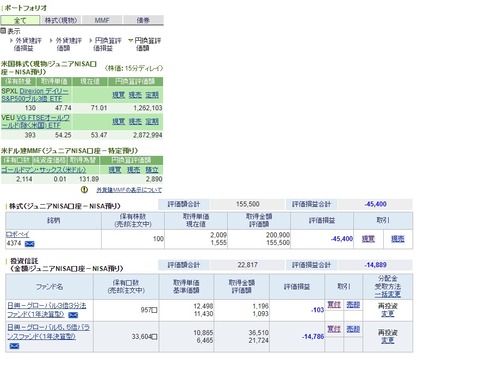Viewport: 480px width, 366px height.
Task: Click stock 評価額合計 value 155,500
Action: pos(248,204)
